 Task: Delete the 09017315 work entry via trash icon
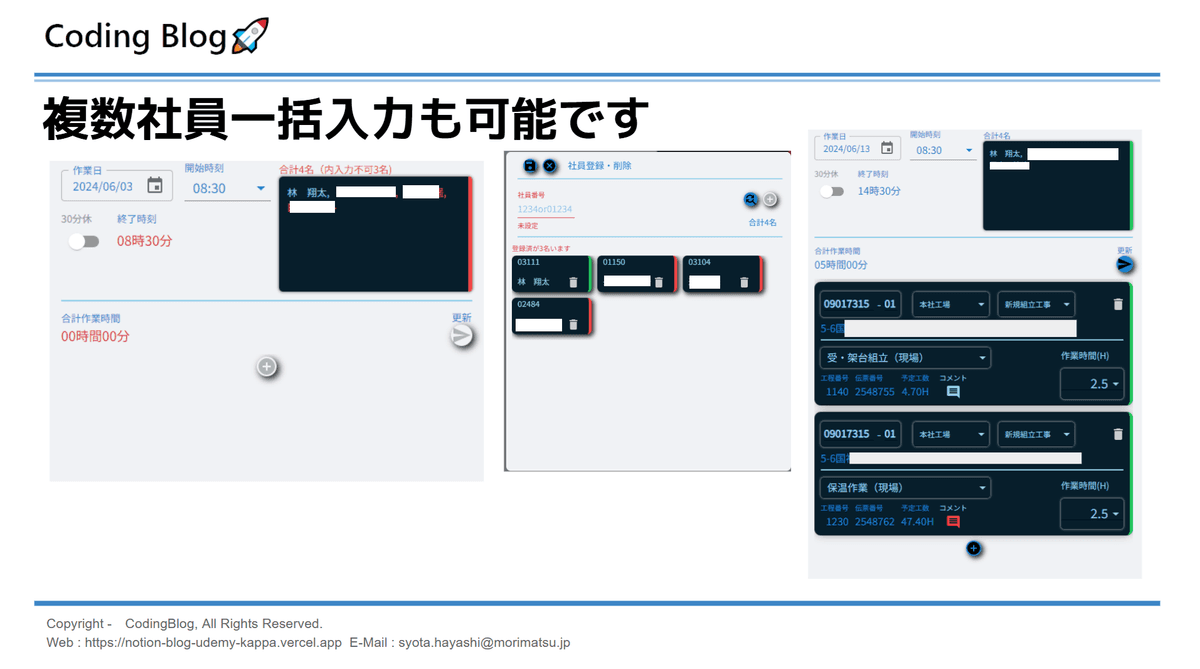(x=1119, y=304)
